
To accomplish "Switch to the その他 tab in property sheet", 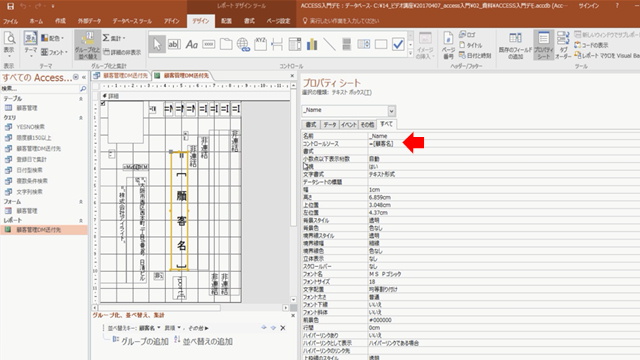I will click(x=367, y=124).
